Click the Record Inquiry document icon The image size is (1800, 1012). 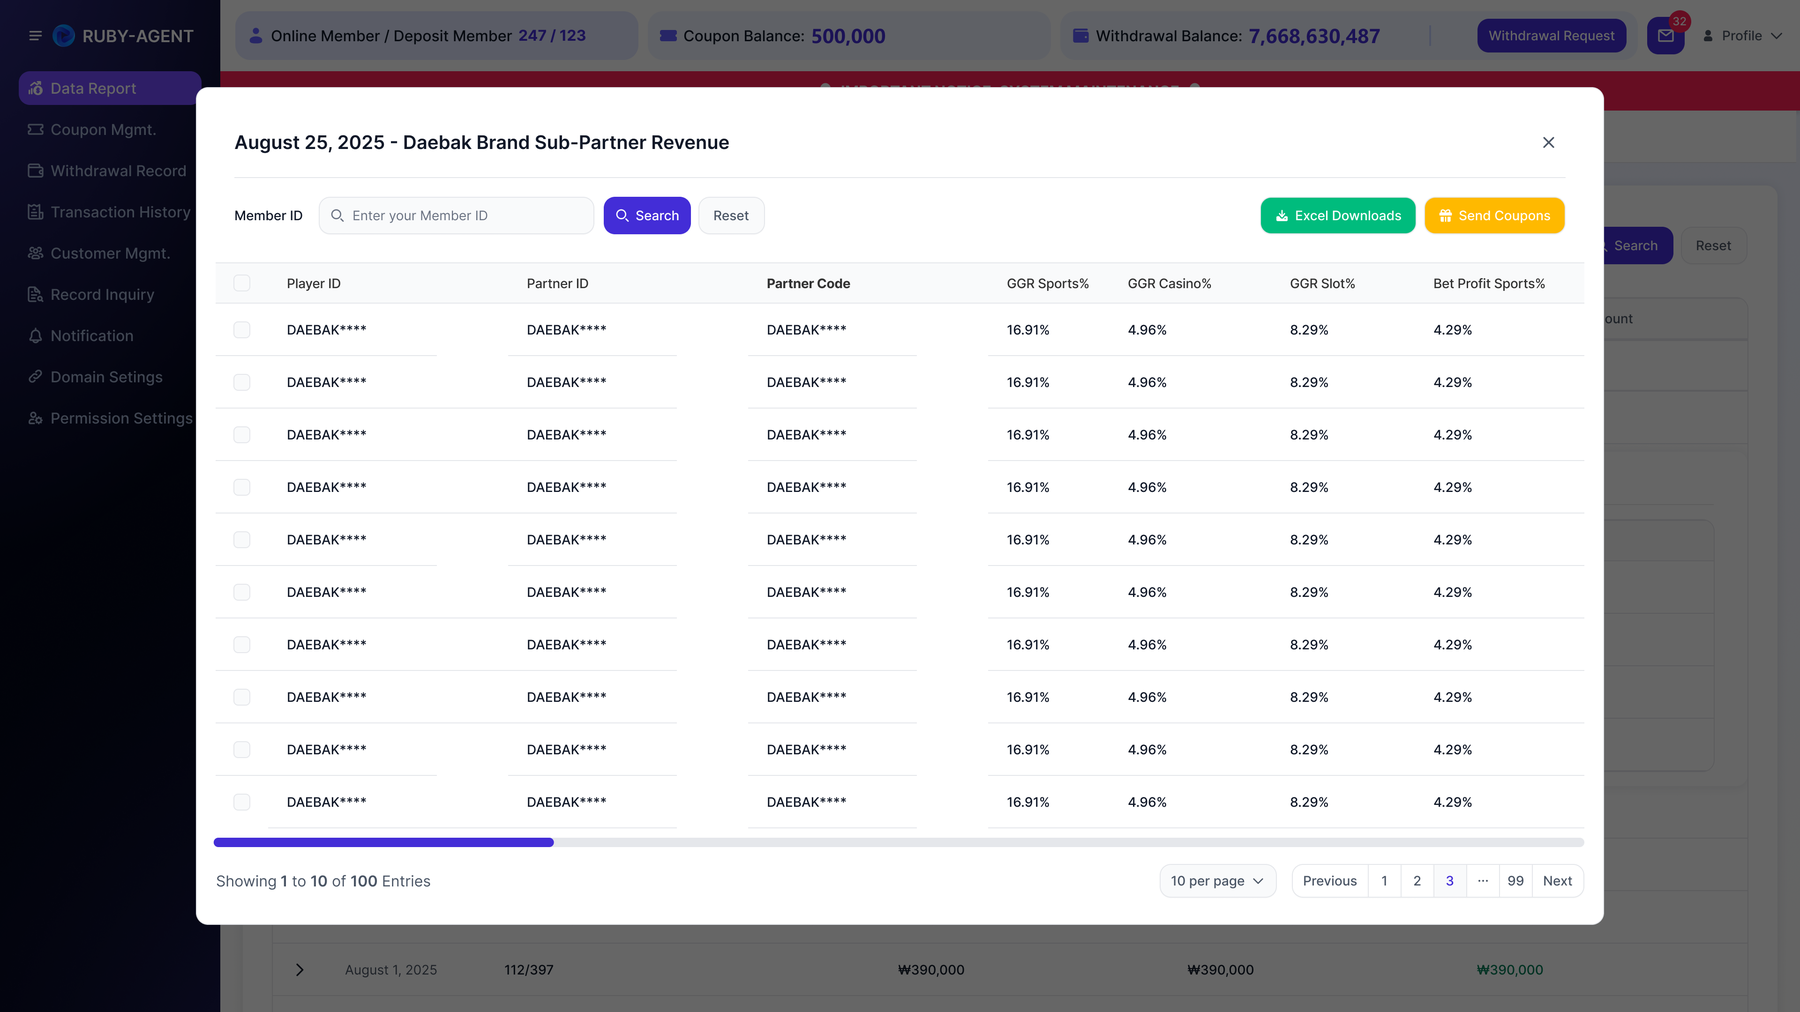(x=36, y=295)
